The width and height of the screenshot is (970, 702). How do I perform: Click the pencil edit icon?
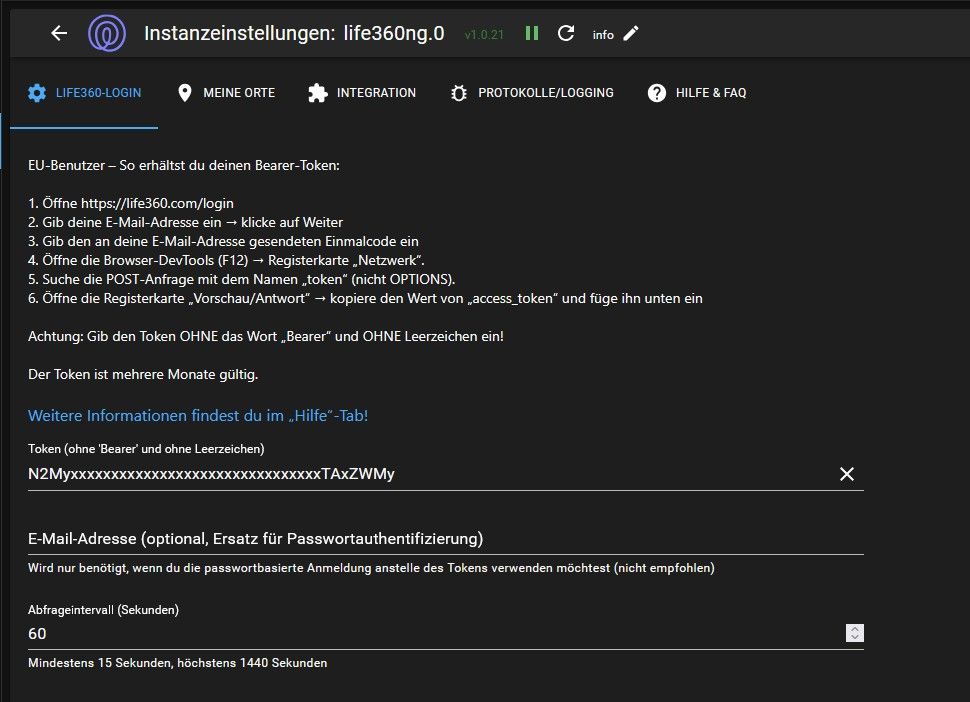631,33
